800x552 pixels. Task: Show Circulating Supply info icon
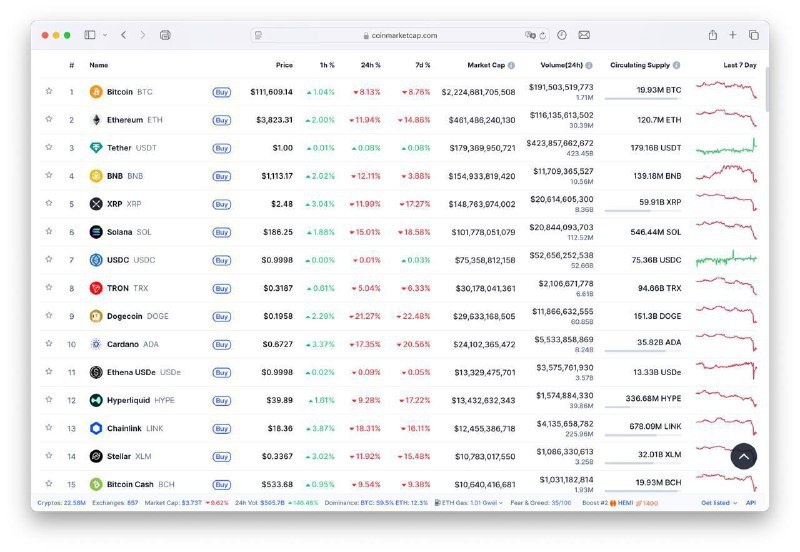point(677,65)
